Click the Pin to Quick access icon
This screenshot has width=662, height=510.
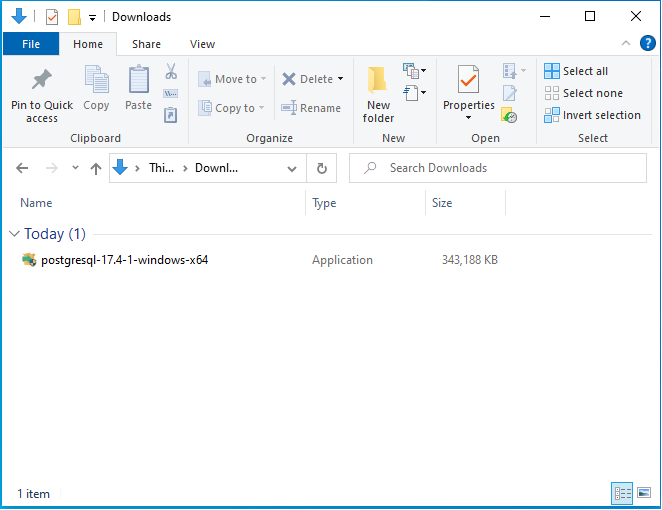pyautogui.click(x=41, y=80)
